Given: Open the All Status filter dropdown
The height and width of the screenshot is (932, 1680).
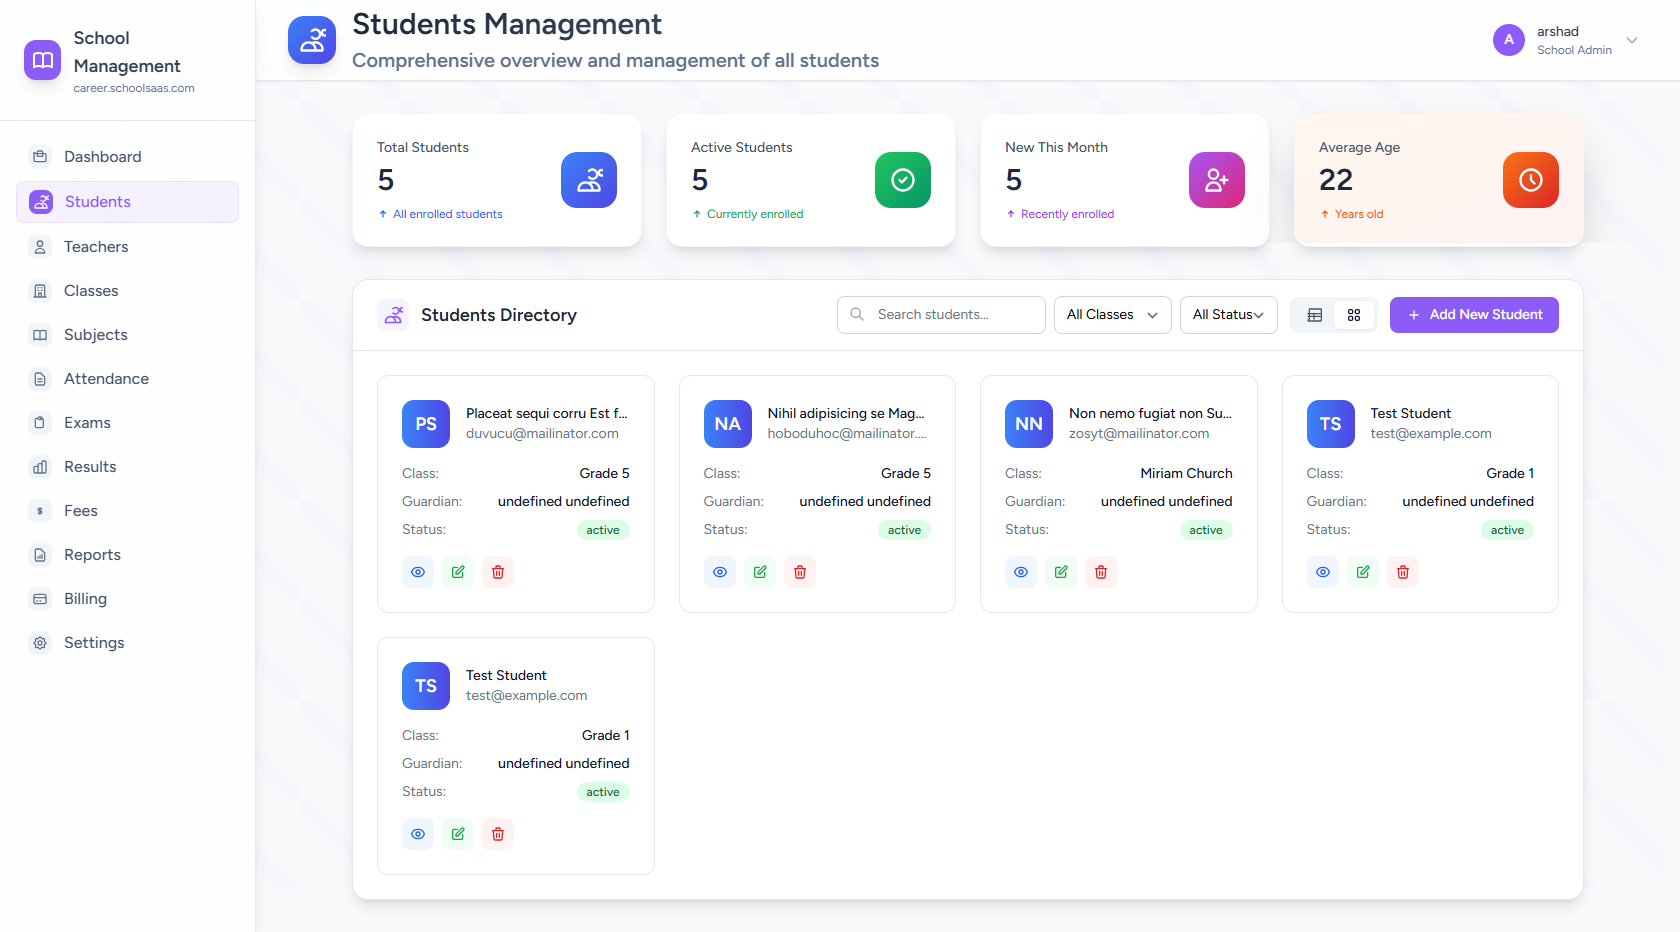Looking at the screenshot, I should (1228, 315).
